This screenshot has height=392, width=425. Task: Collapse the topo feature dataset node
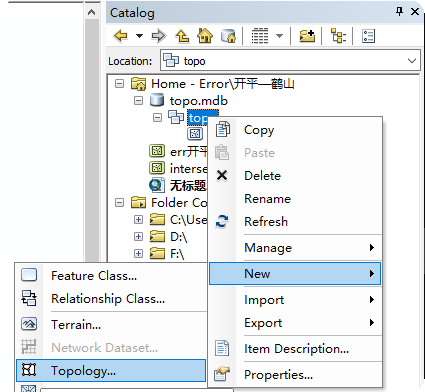coord(157,117)
